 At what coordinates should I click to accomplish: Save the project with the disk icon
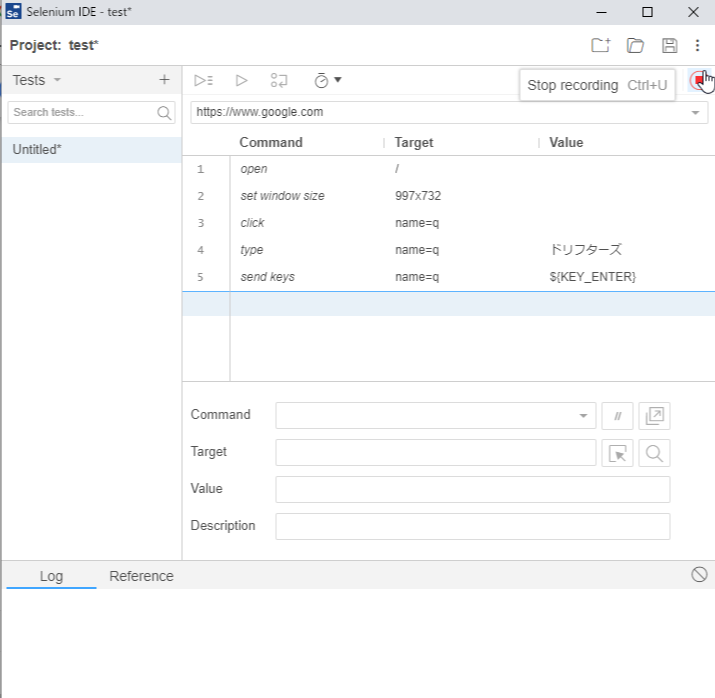pos(670,46)
